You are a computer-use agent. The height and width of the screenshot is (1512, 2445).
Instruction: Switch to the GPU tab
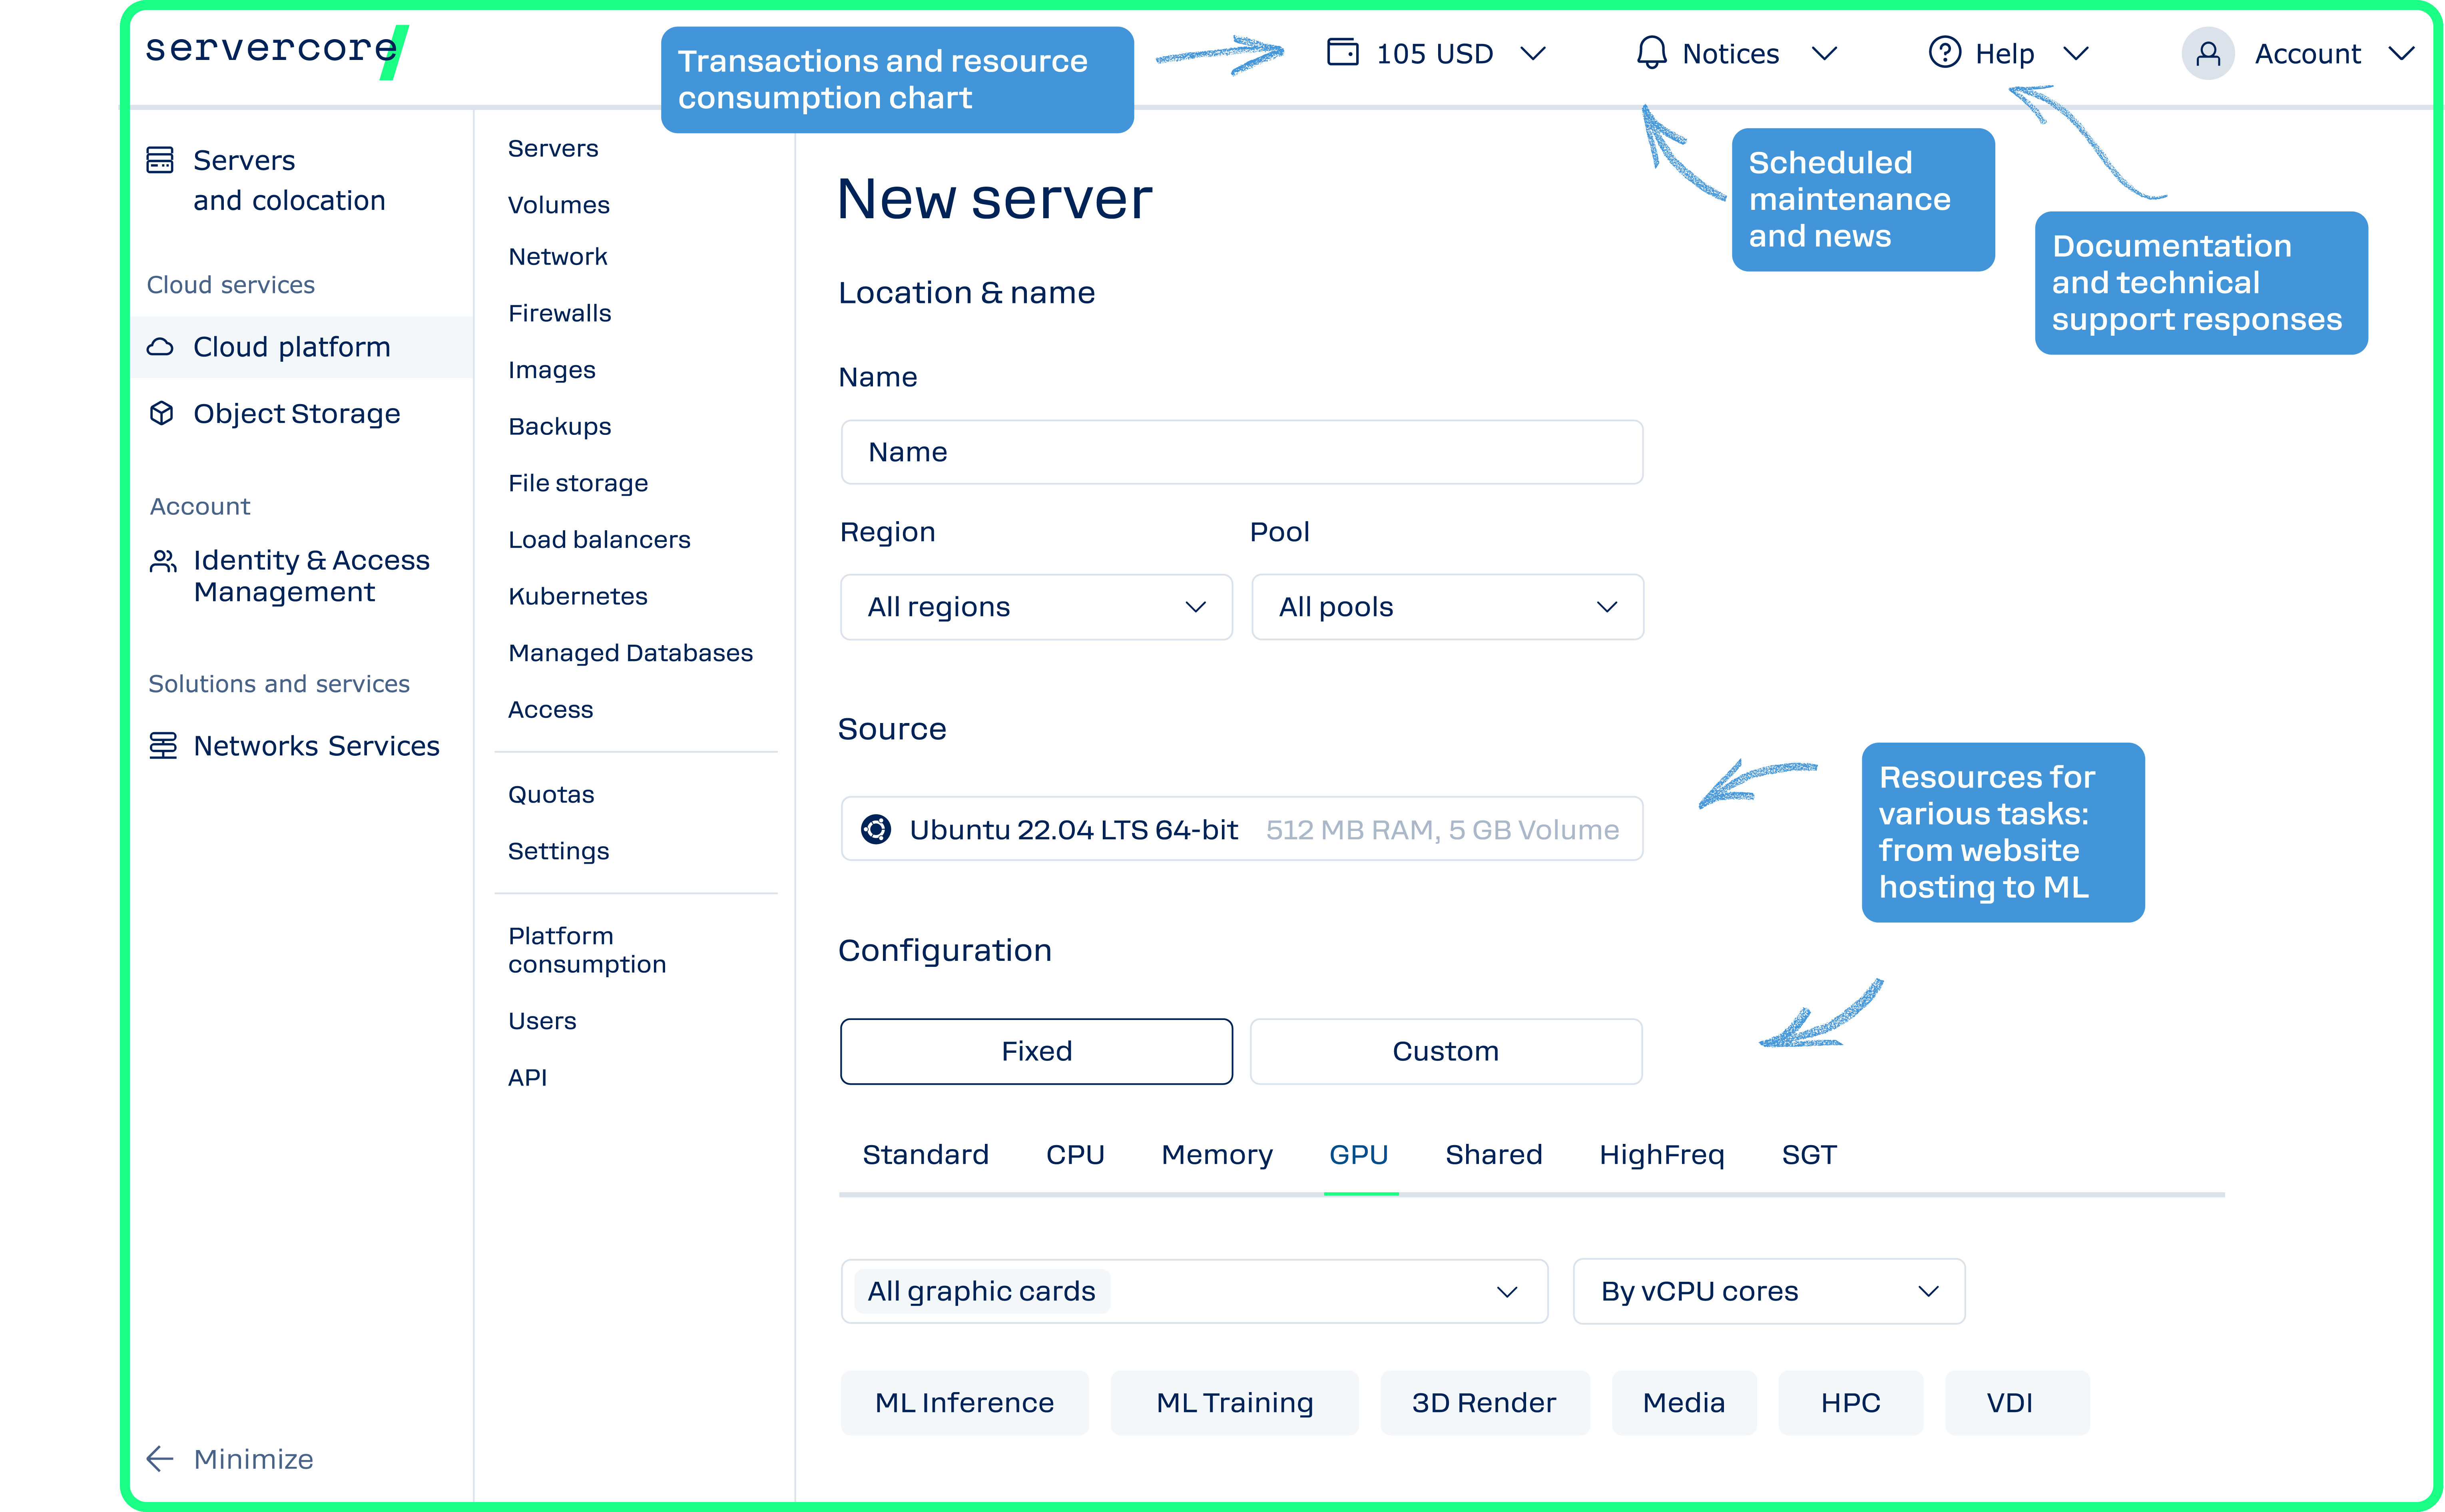pos(1359,1155)
